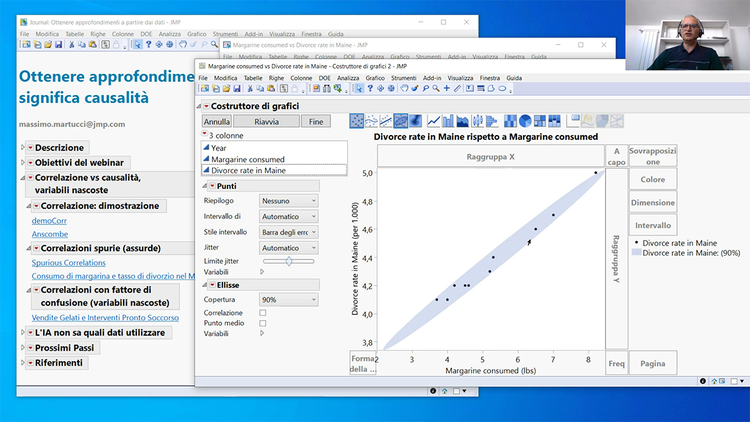This screenshot has width=750, height=422.
Task: Click the Annulla button
Action: point(217,121)
